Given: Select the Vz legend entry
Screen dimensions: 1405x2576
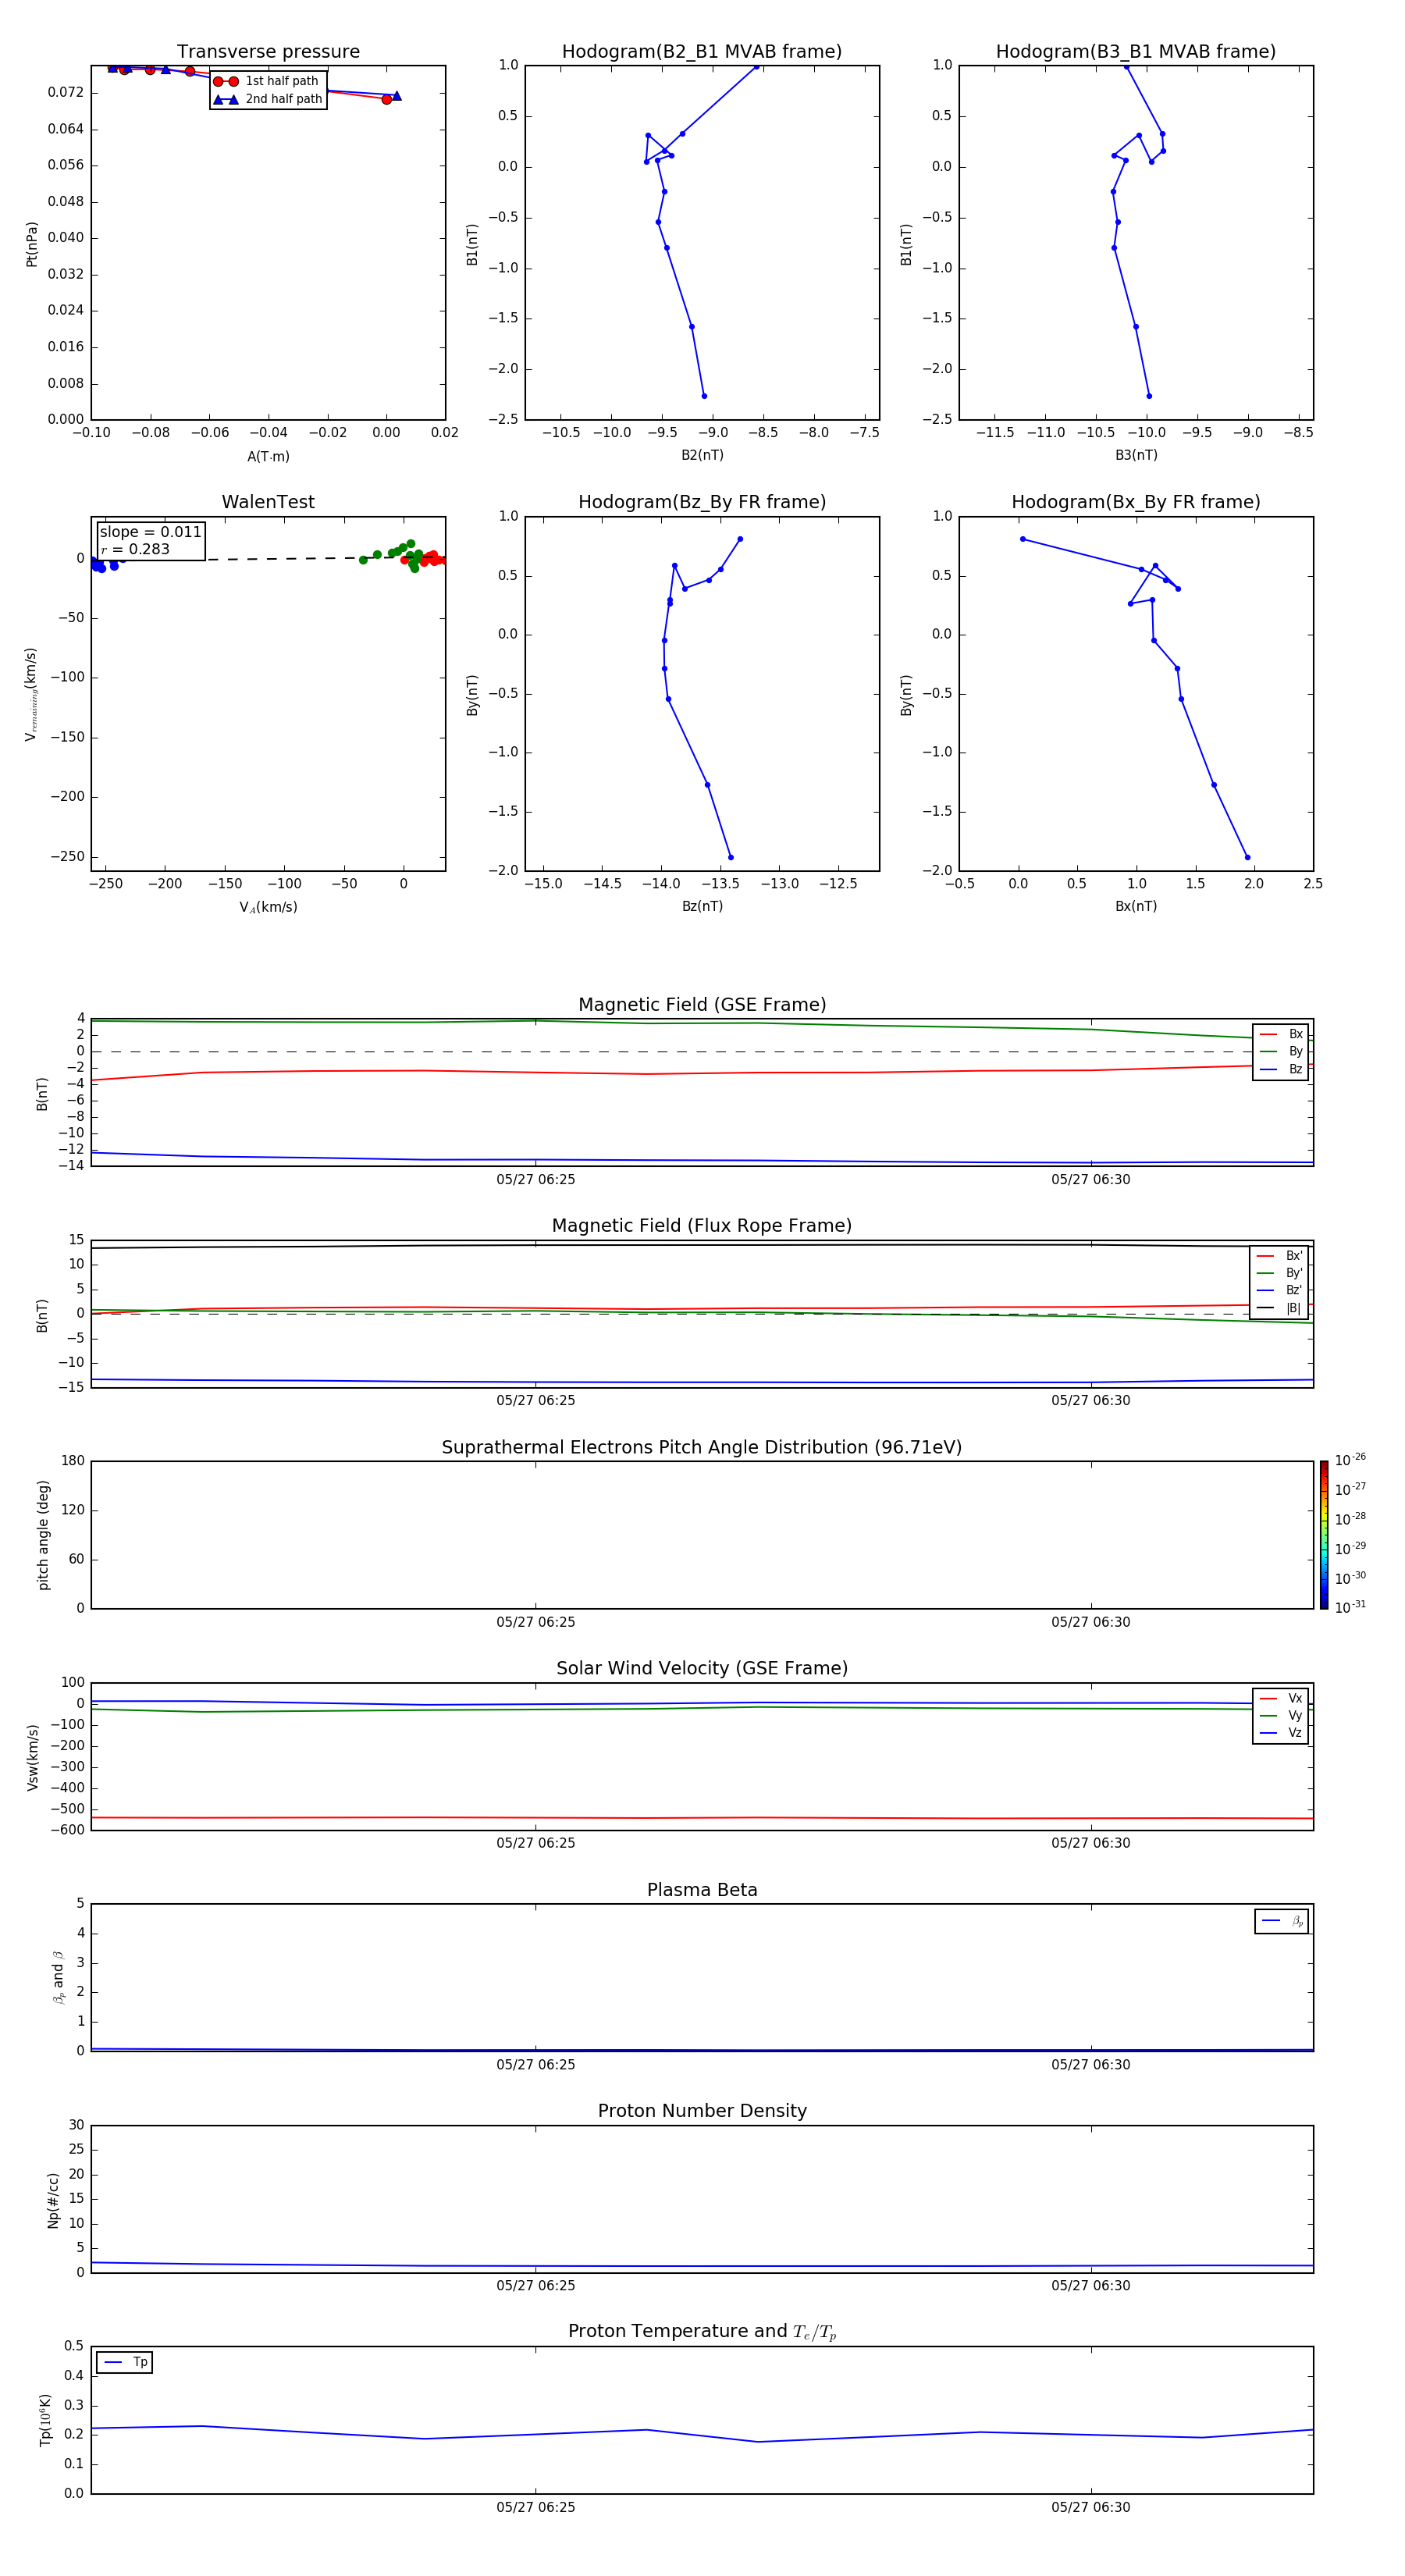Looking at the screenshot, I should point(1281,1733).
